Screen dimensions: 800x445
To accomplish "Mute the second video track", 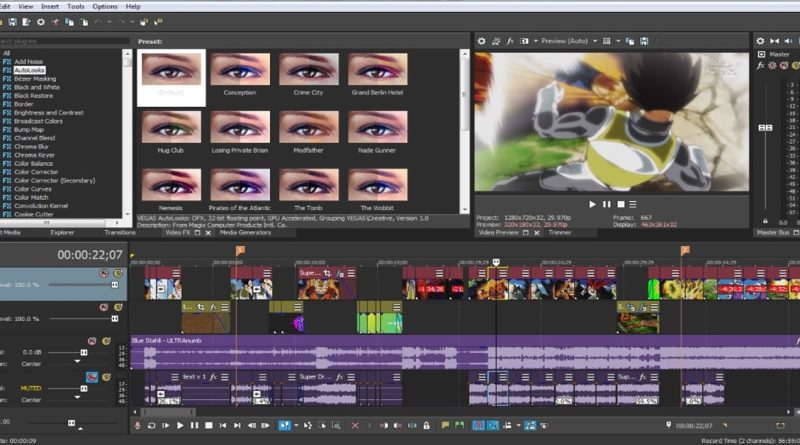I will click(x=104, y=307).
